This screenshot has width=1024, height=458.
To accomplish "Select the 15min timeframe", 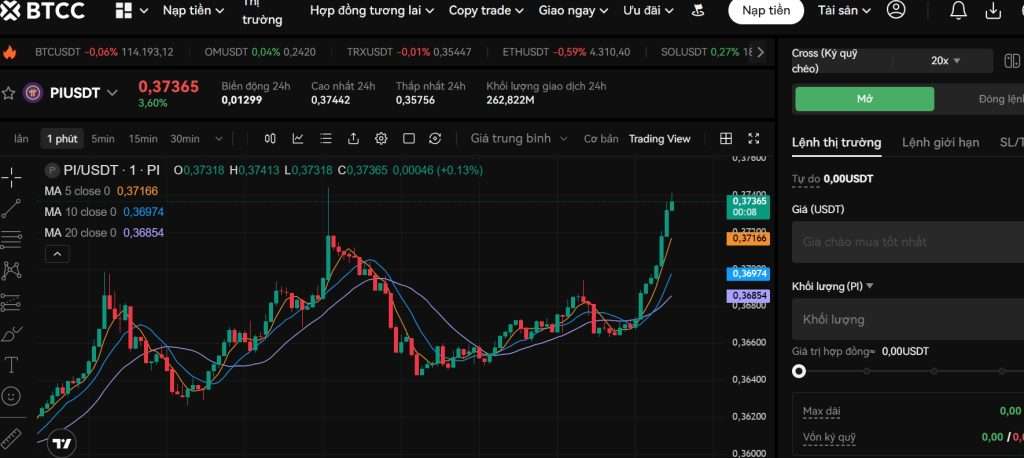I will (x=143, y=139).
